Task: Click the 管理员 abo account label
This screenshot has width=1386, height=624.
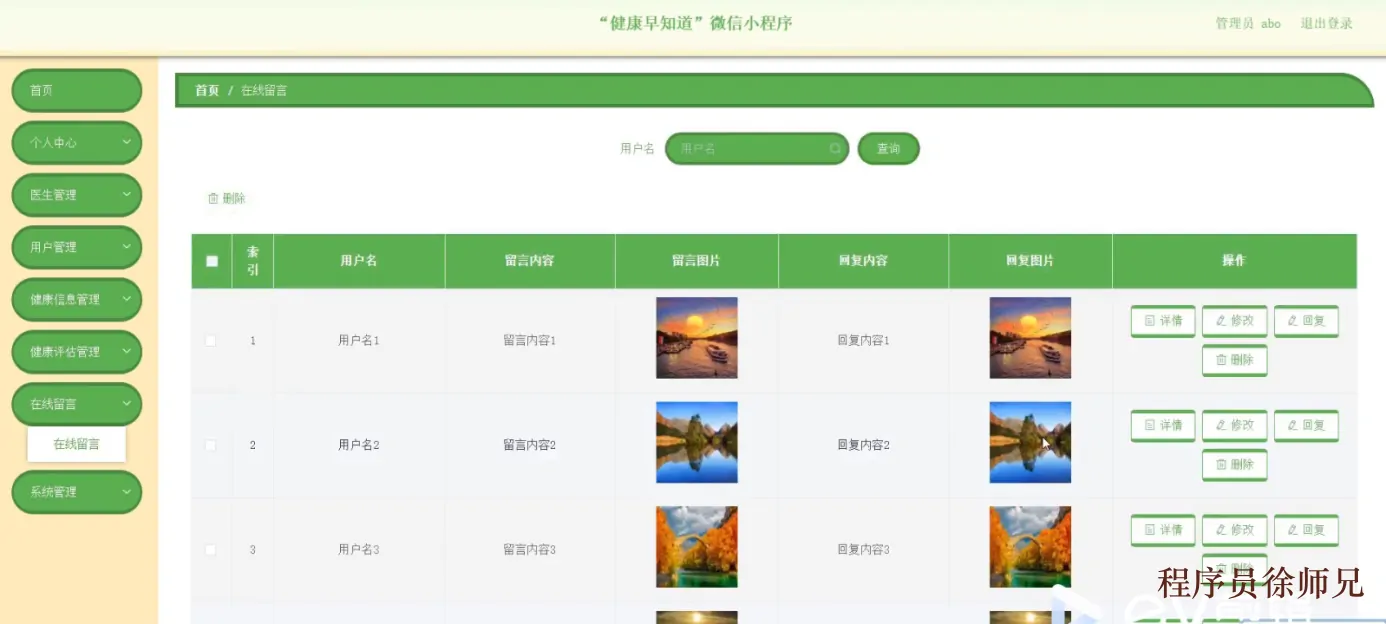Action: point(1248,23)
